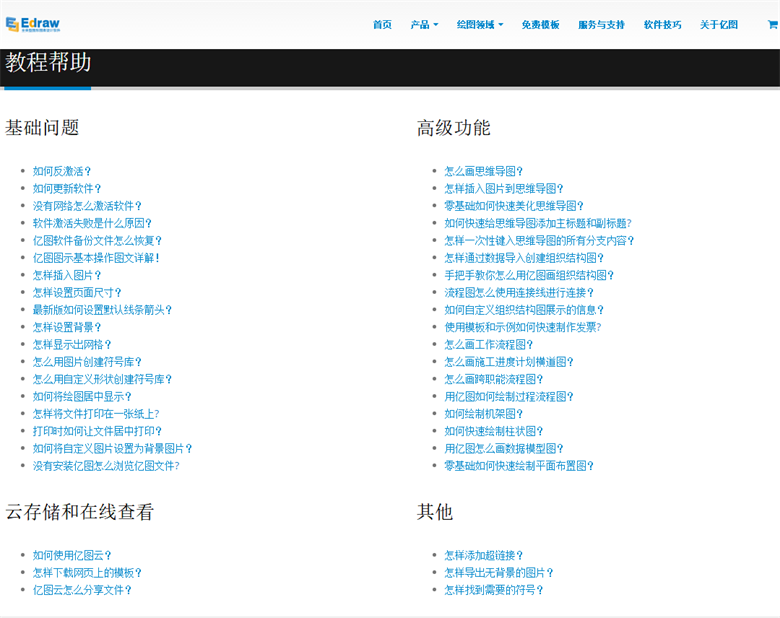Open the link 如何反激活？
Image resolution: width=780 pixels, height=618 pixels.
coord(62,171)
